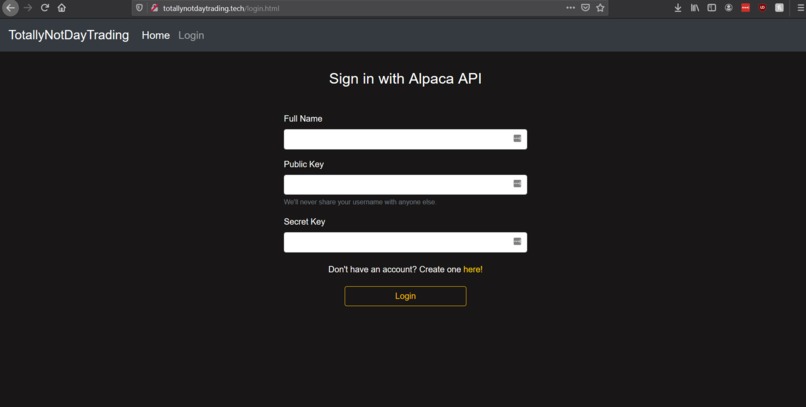Image resolution: width=806 pixels, height=407 pixels.
Task: Follow the yellow "here!" create account link
Action: tap(473, 269)
